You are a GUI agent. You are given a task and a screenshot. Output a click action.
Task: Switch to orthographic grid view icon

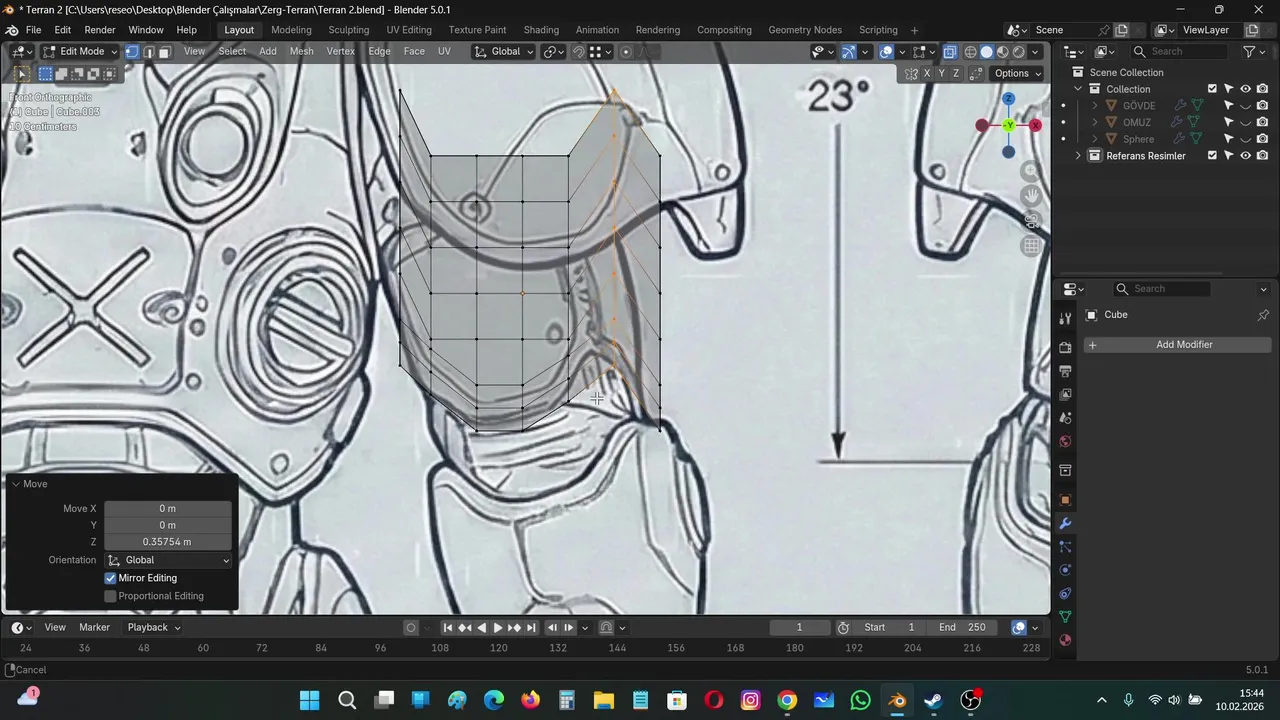tap(1032, 246)
